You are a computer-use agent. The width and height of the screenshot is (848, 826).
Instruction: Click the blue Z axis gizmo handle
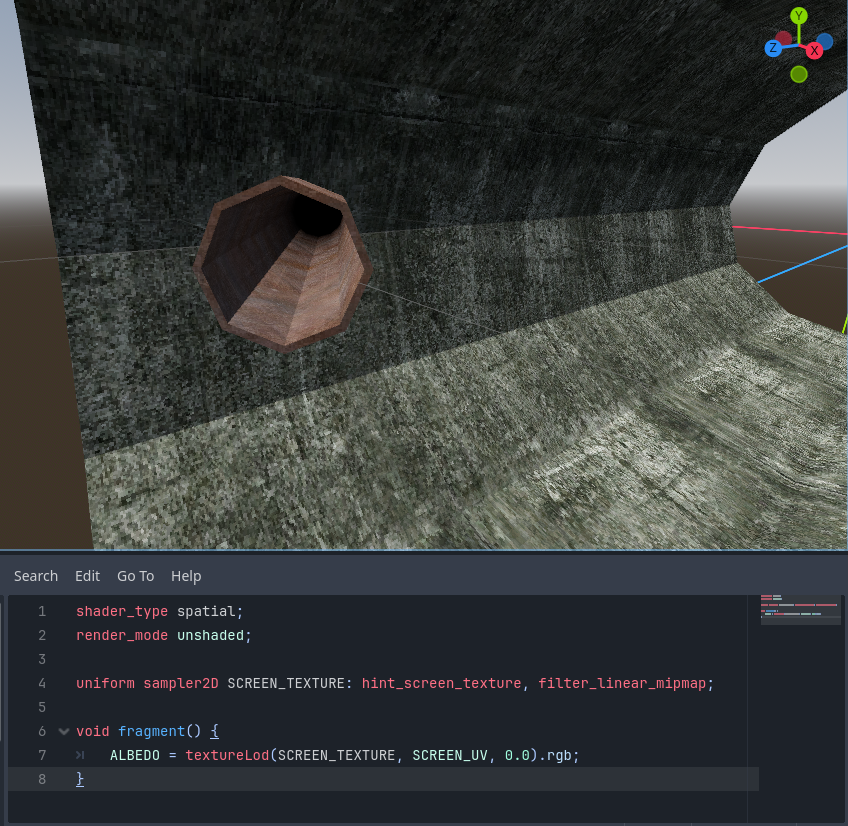(773, 48)
